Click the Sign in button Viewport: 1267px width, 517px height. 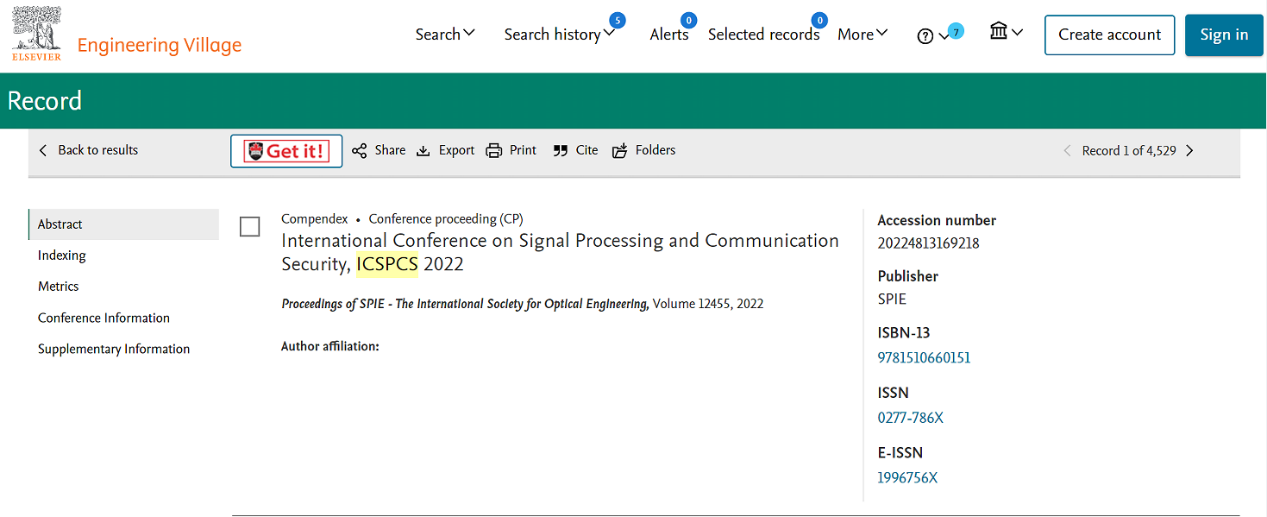1224,35
